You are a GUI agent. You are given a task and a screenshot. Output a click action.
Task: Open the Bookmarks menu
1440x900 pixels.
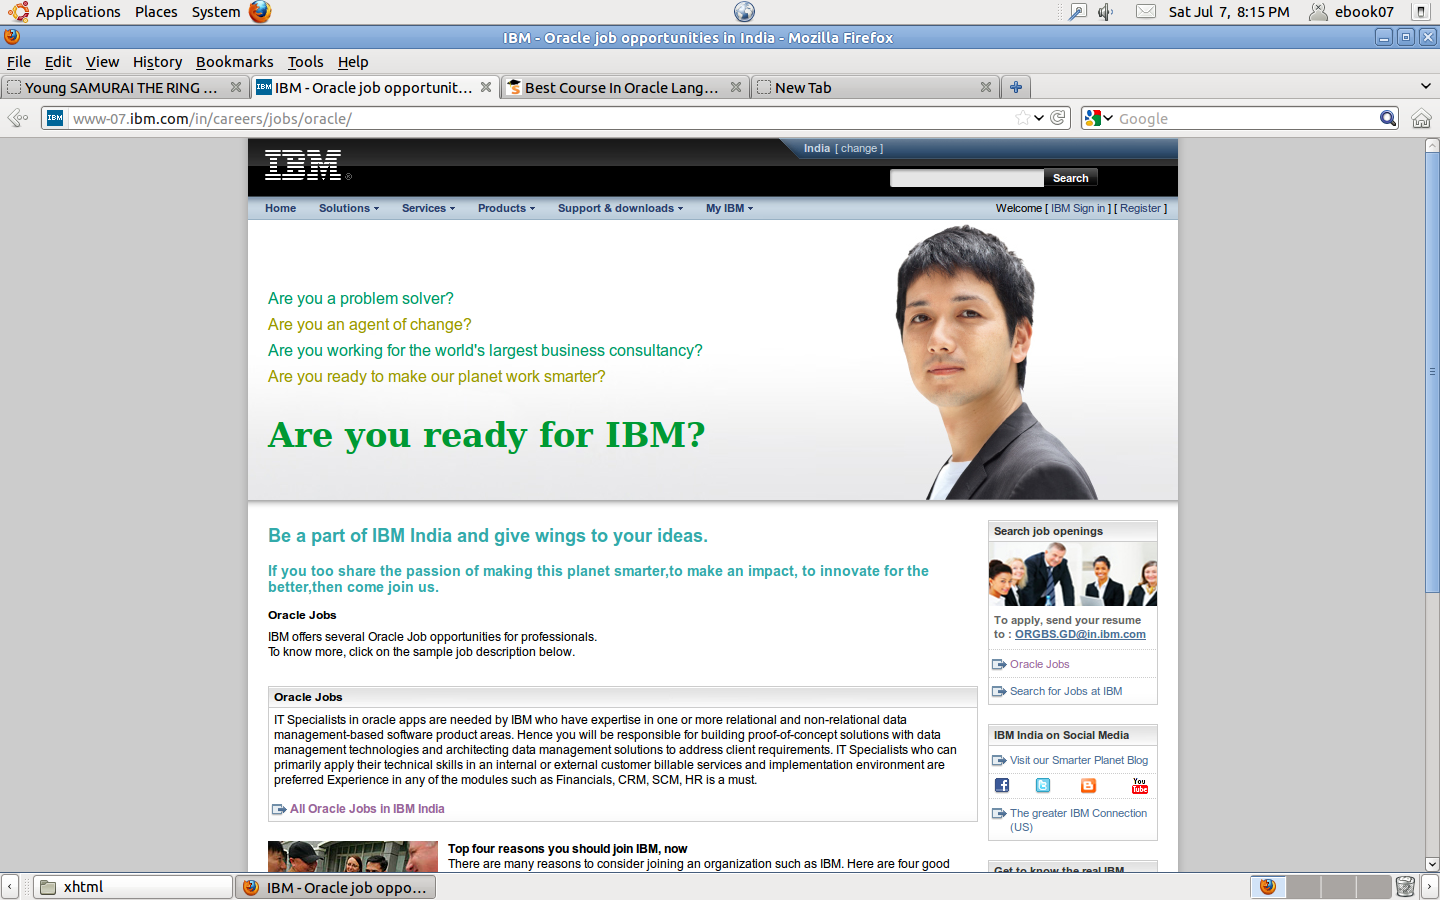[x=234, y=62]
